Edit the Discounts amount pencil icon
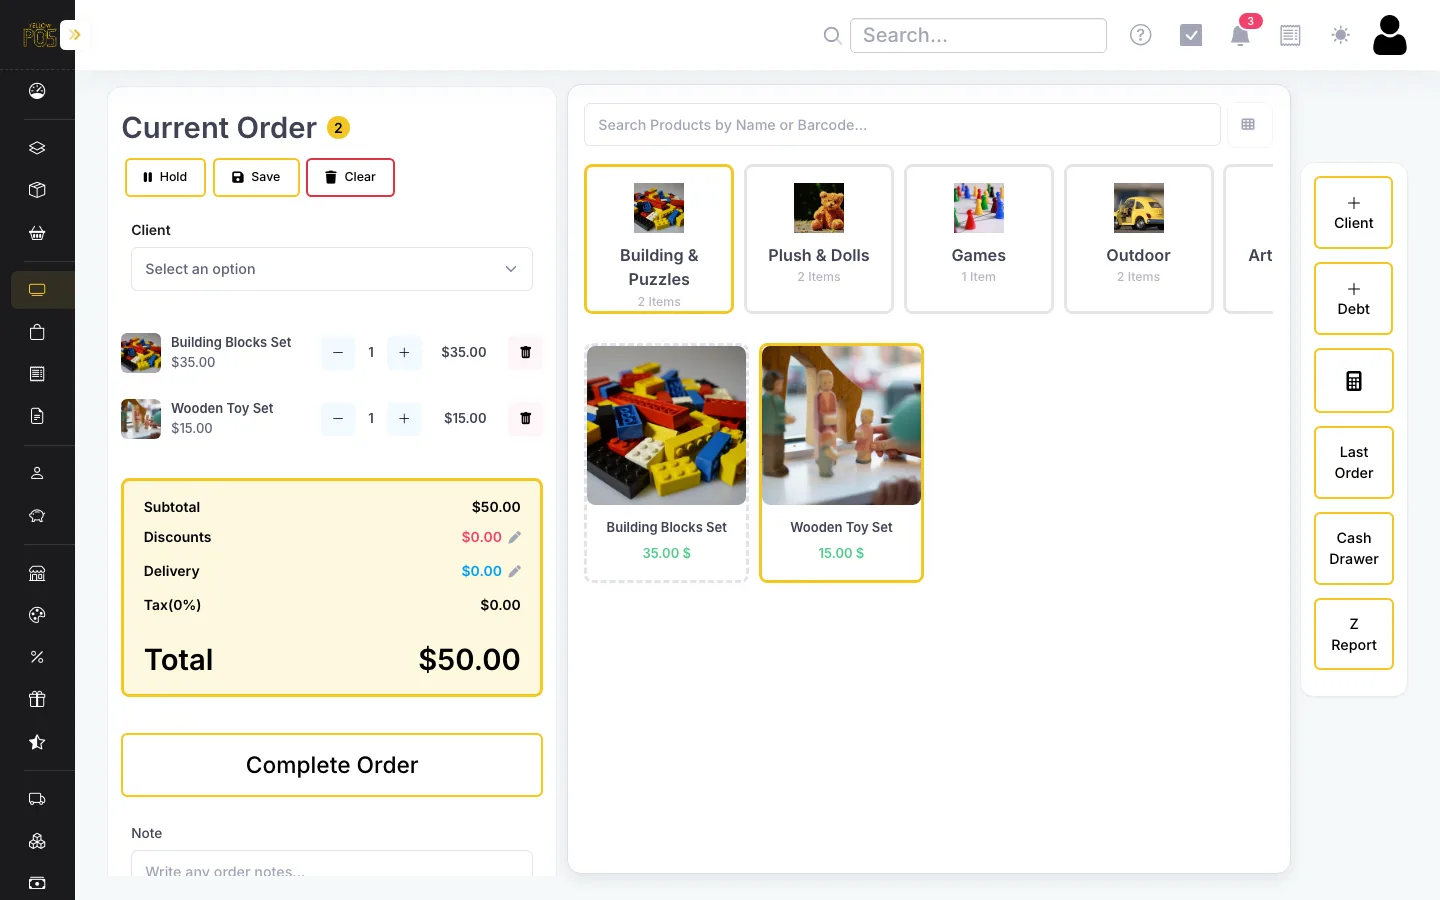This screenshot has height=900, width=1440. click(x=515, y=538)
